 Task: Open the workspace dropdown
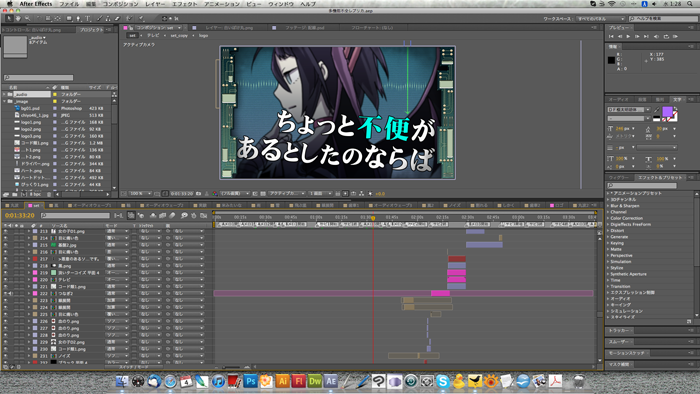click(x=600, y=19)
